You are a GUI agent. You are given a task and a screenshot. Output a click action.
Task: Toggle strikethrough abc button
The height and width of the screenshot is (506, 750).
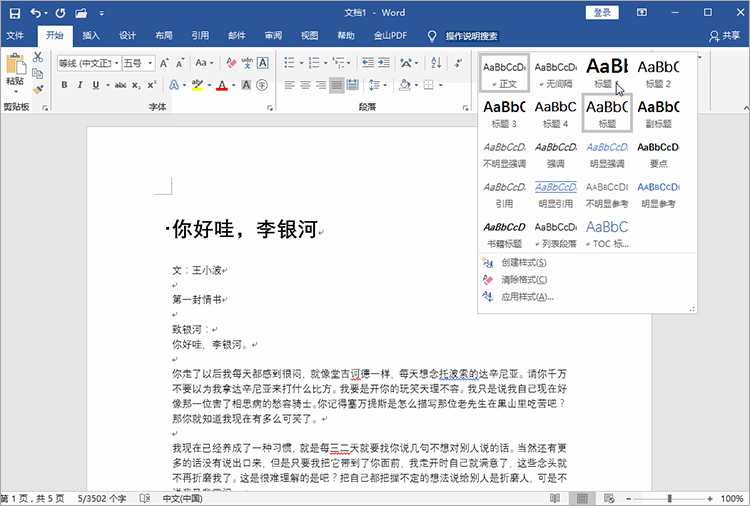[x=121, y=85]
